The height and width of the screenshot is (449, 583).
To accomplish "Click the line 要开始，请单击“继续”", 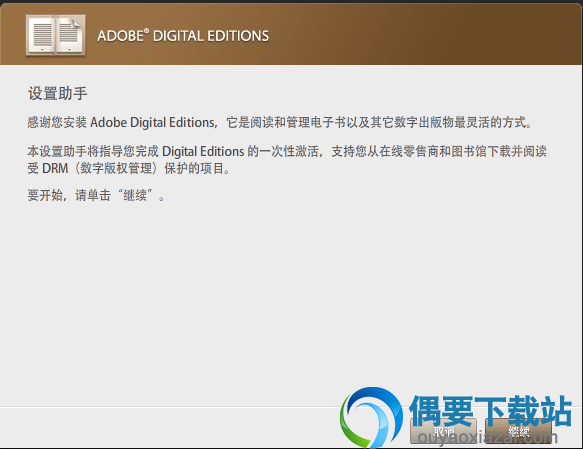I will click(96, 195).
